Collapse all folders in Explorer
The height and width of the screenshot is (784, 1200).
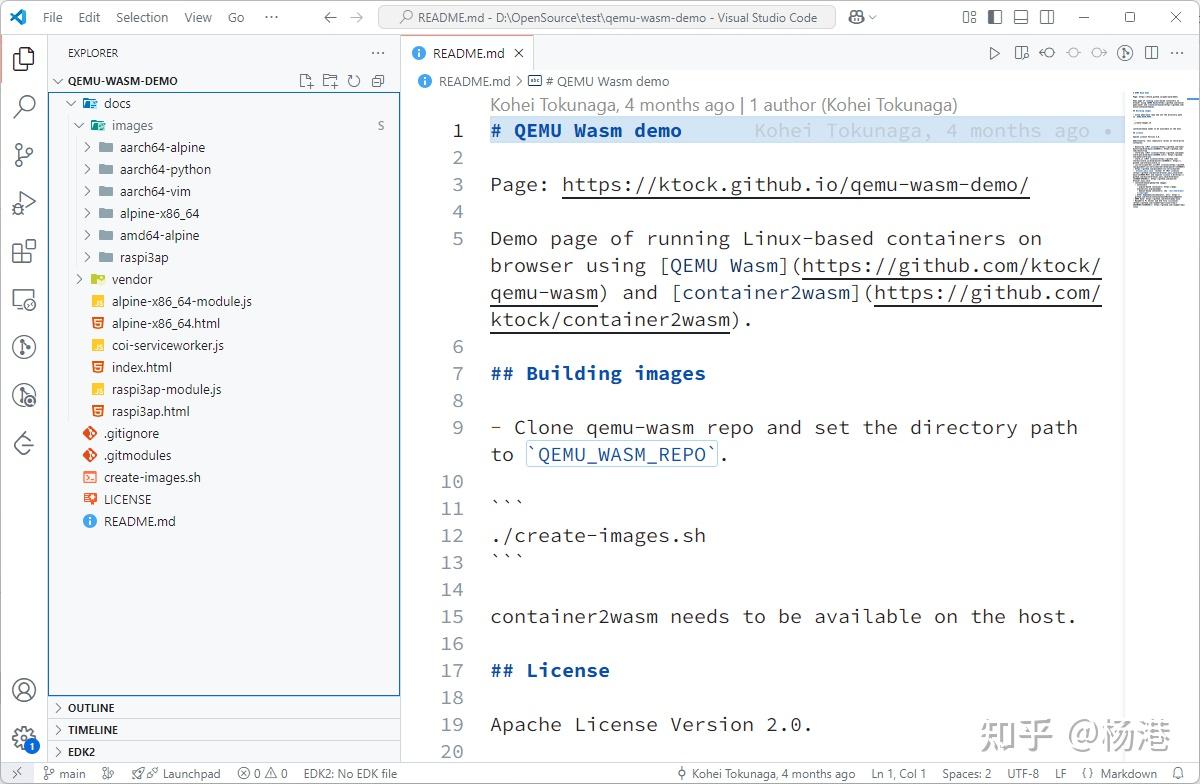tap(377, 81)
